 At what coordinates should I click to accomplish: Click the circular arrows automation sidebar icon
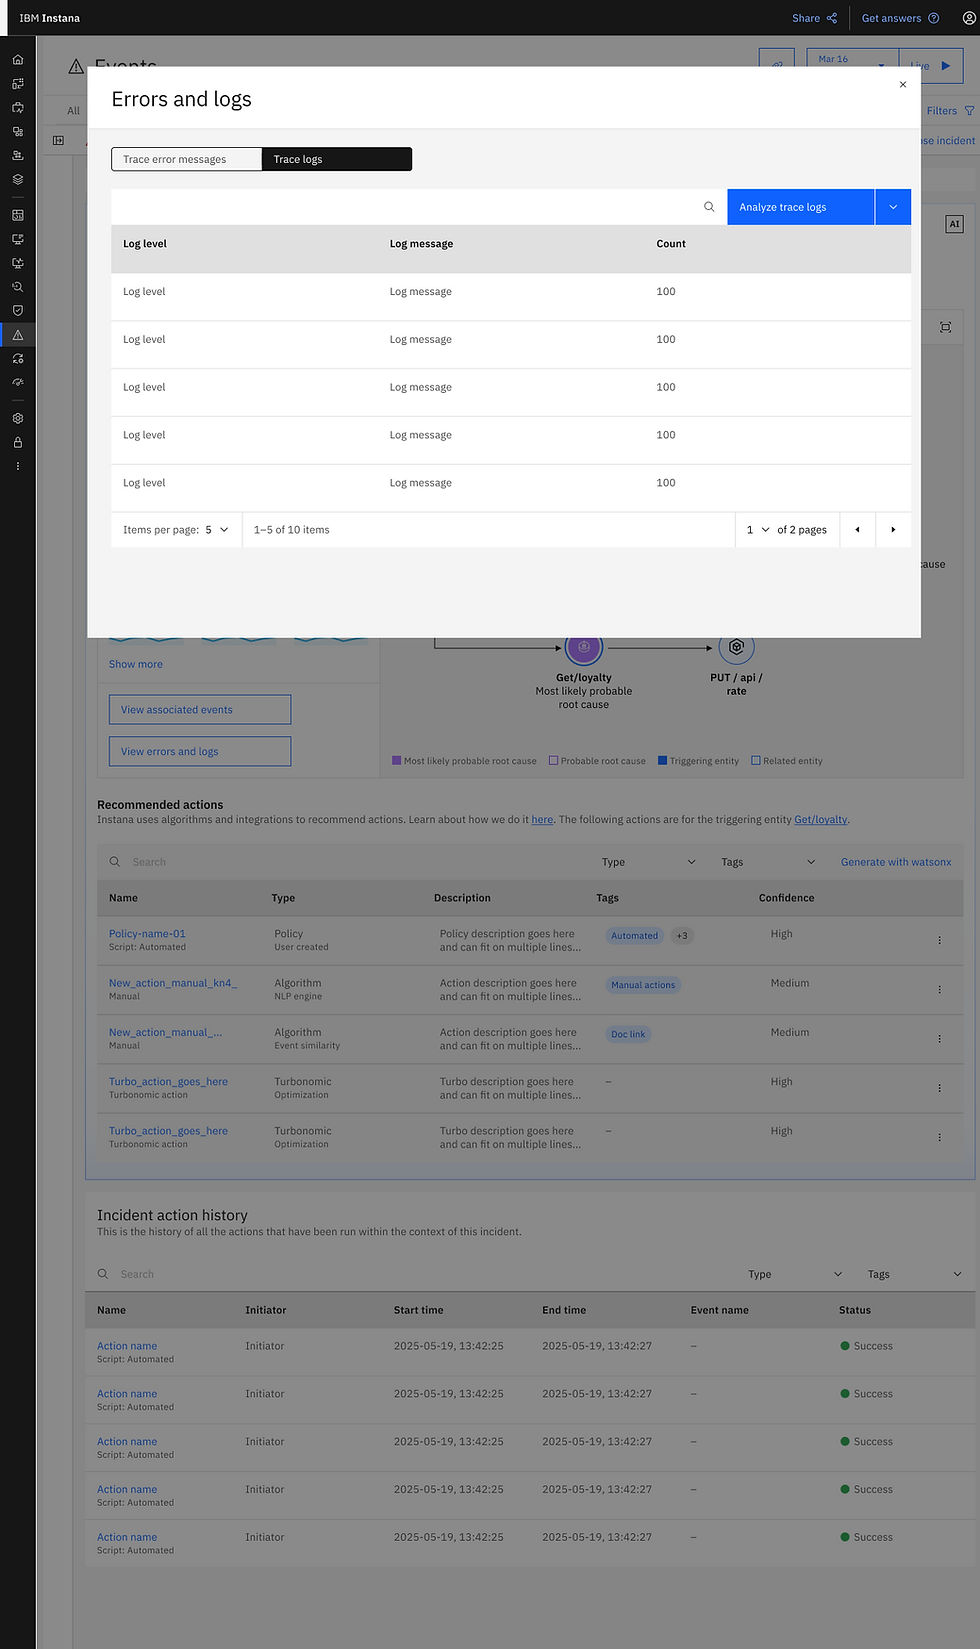coord(17,359)
